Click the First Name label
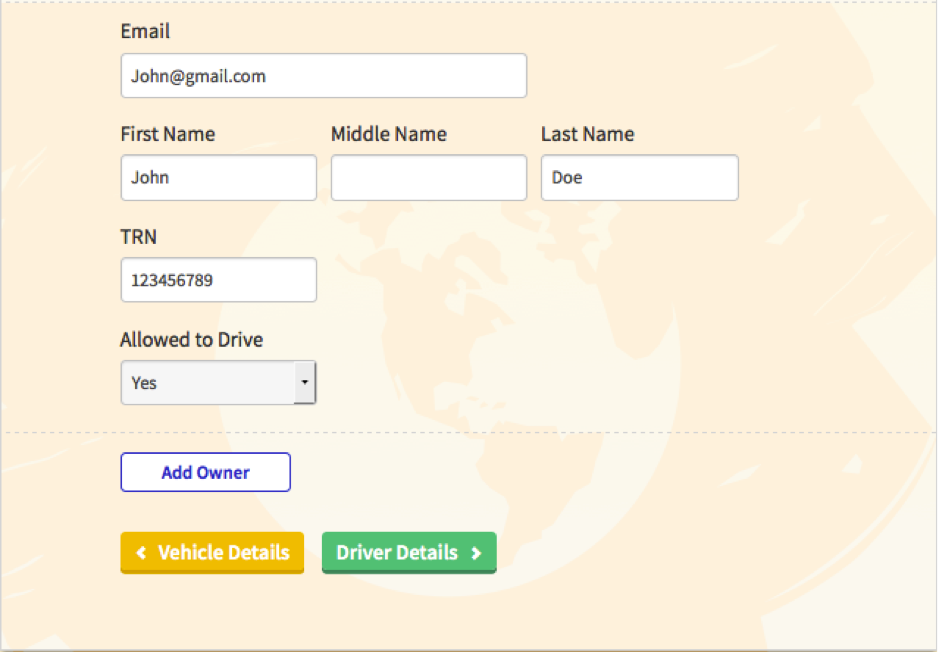This screenshot has width=938, height=653. 167,134
